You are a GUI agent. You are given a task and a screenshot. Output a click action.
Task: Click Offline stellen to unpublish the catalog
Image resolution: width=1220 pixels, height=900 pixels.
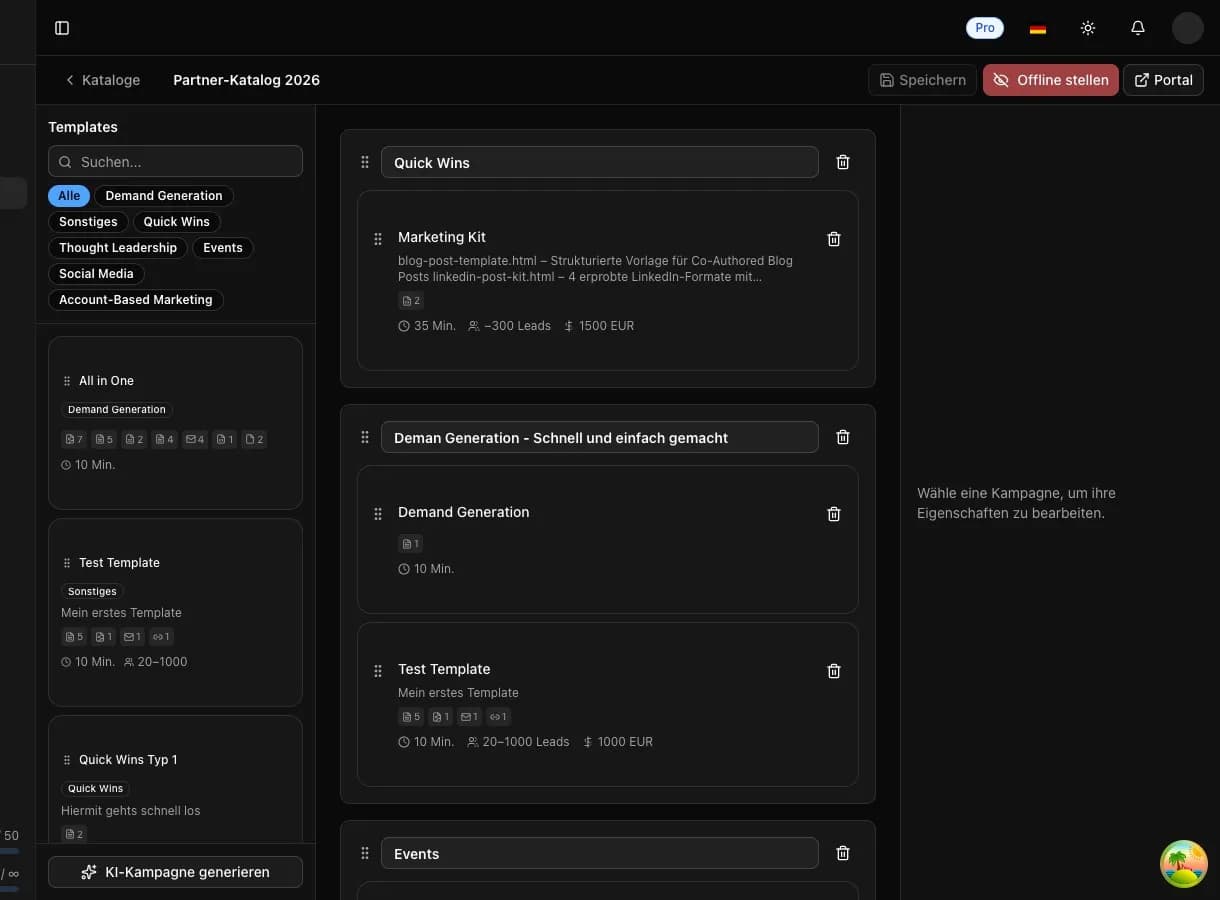1050,80
